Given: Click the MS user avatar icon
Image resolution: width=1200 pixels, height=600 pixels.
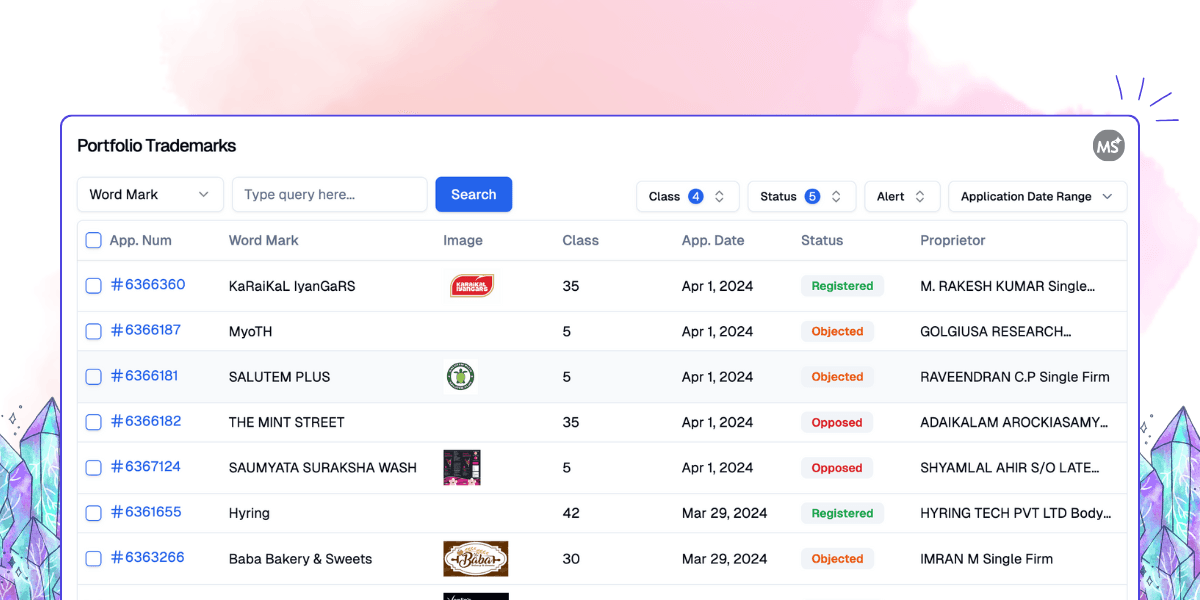Looking at the screenshot, I should (x=1108, y=146).
